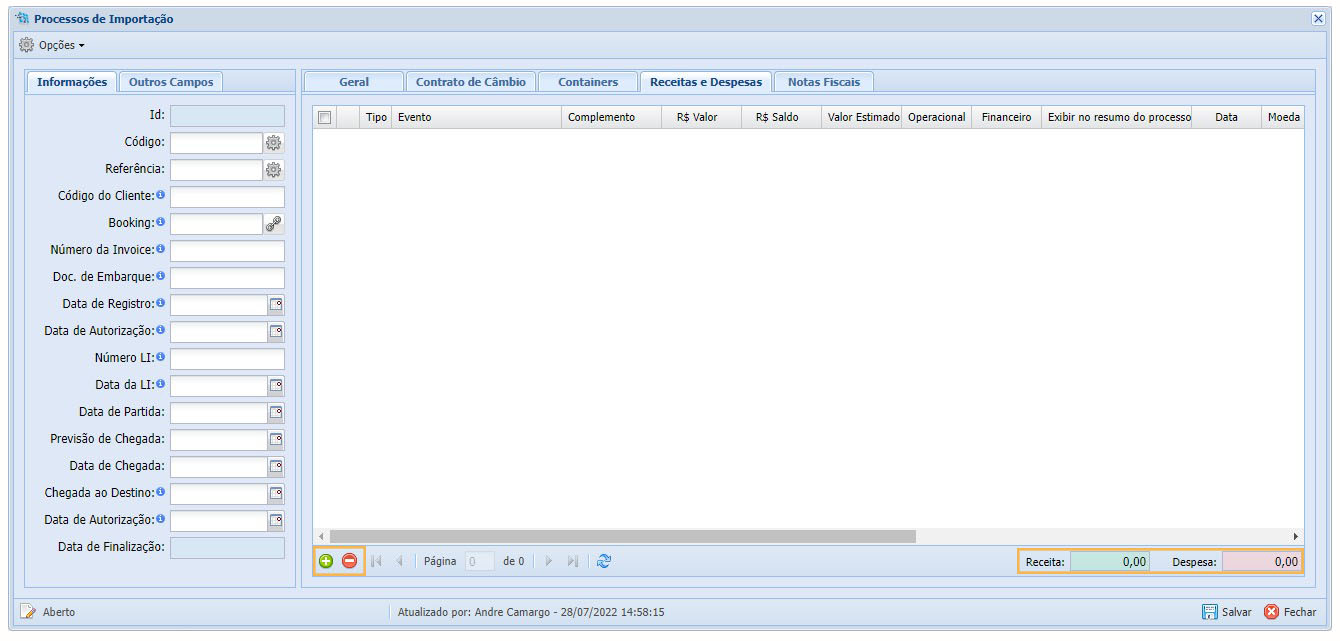The height and width of the screenshot is (641, 1340).
Task: Open calendar for Previsão de Chegada
Action: (276, 440)
